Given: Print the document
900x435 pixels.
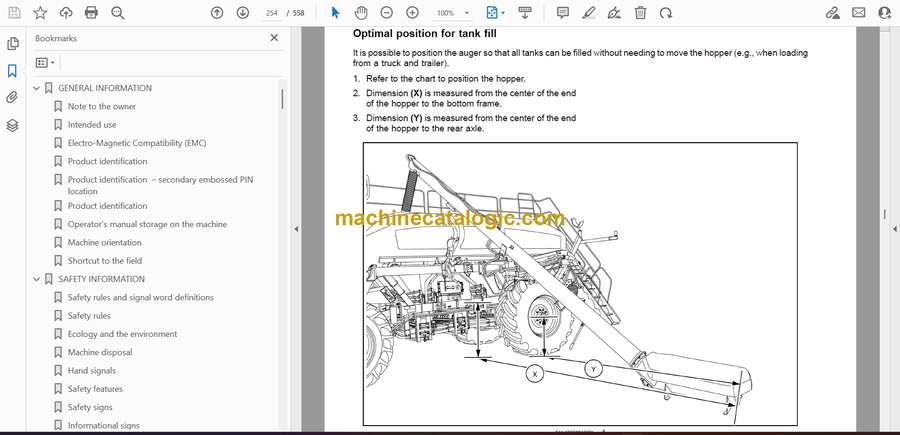Looking at the screenshot, I should [x=91, y=13].
